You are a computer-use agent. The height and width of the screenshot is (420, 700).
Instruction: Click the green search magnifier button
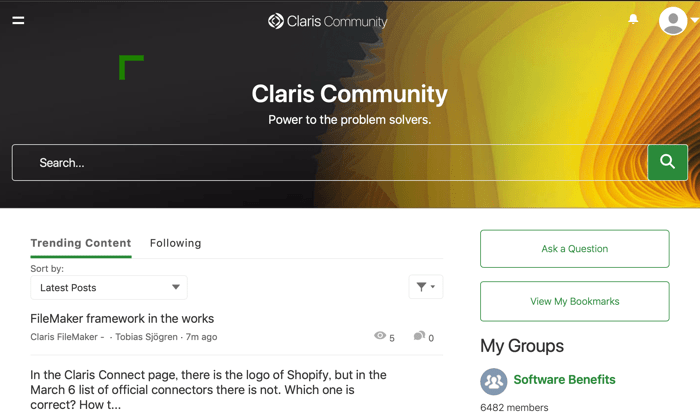click(x=667, y=162)
